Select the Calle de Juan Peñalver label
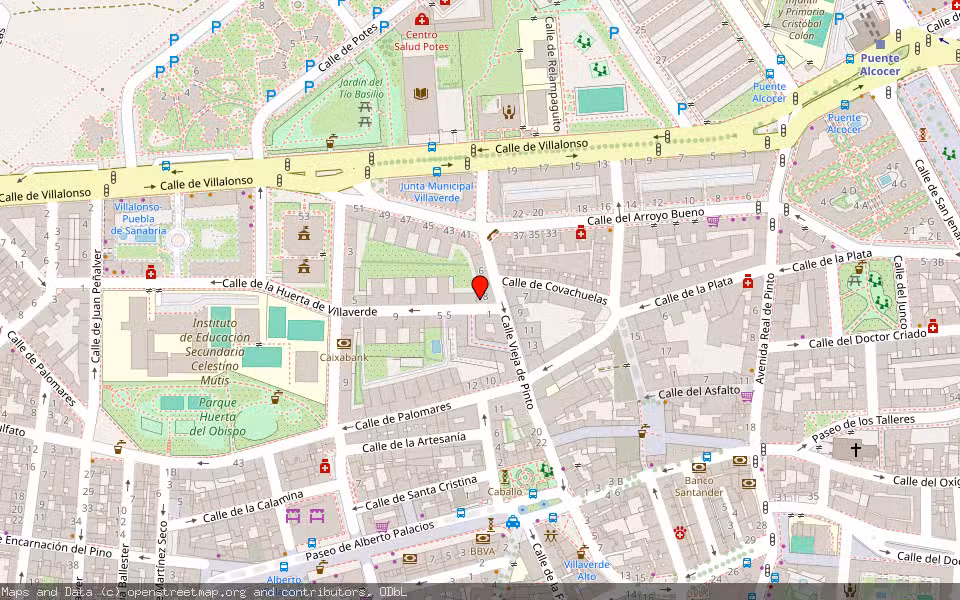This screenshot has width=960, height=600. (x=96, y=306)
